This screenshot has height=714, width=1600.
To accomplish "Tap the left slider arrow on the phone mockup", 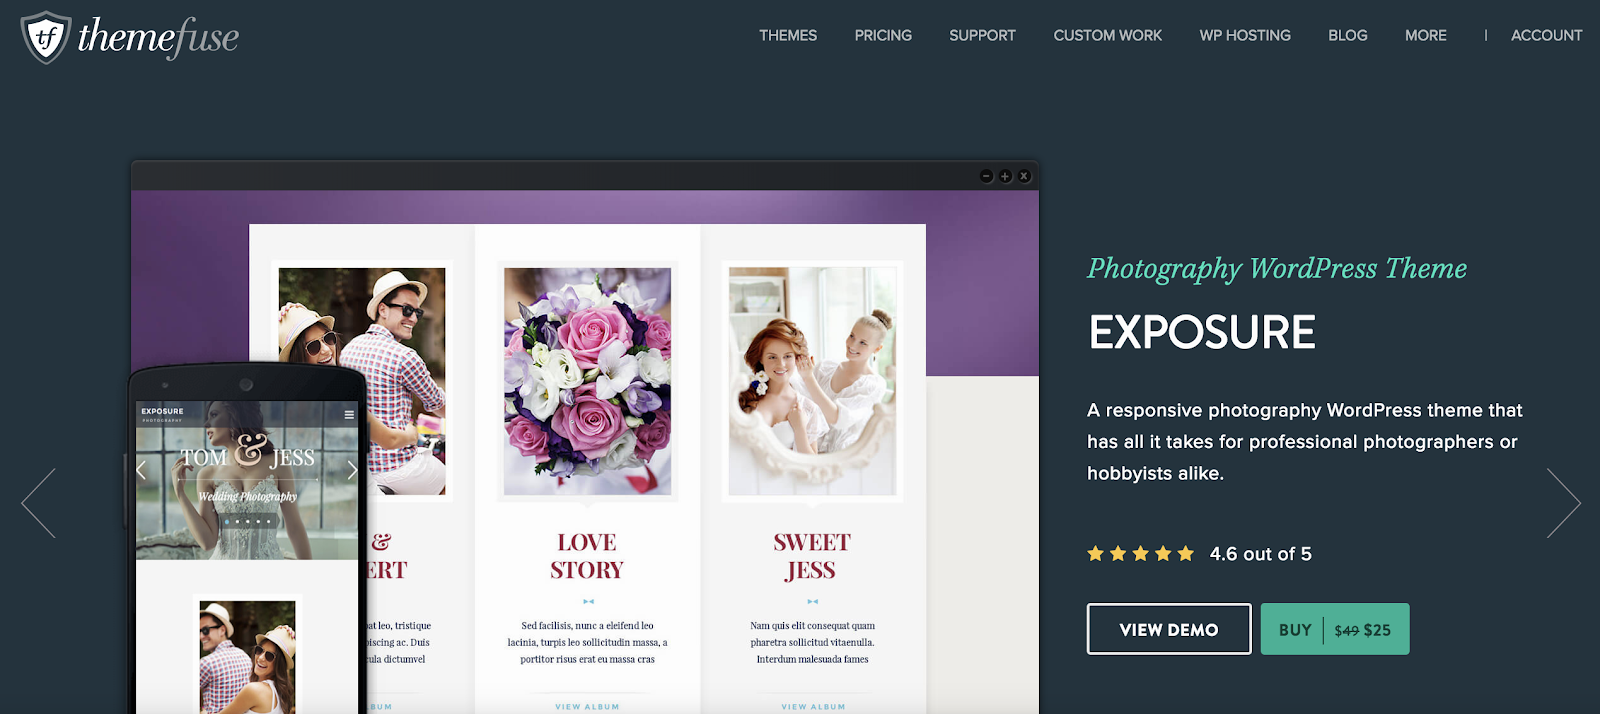I will pos(141,470).
